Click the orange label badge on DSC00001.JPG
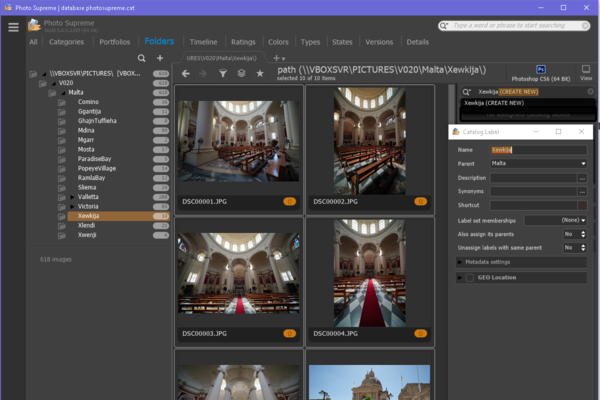The width and height of the screenshot is (600, 400). click(289, 201)
